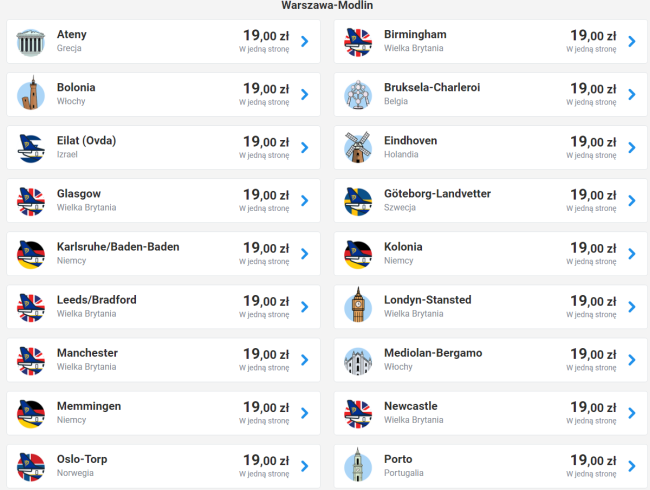650x490 pixels.
Task: Choose the Leeds/Bradford flight
Action: [x=97, y=300]
